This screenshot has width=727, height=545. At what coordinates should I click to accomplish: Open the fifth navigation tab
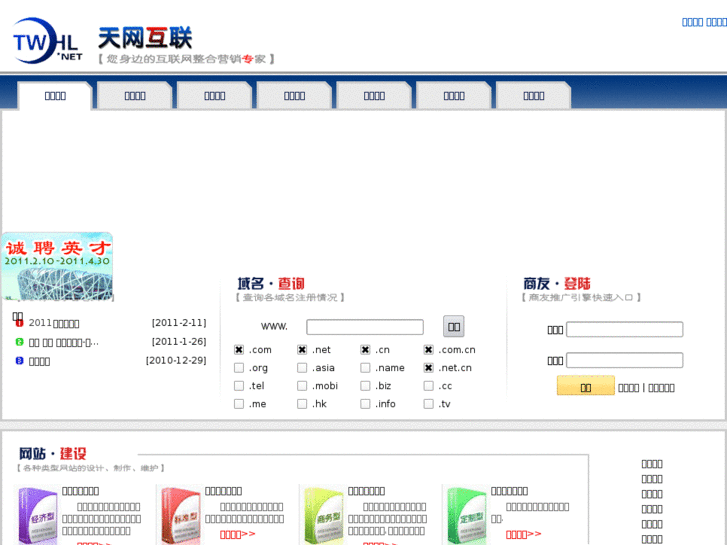click(374, 96)
